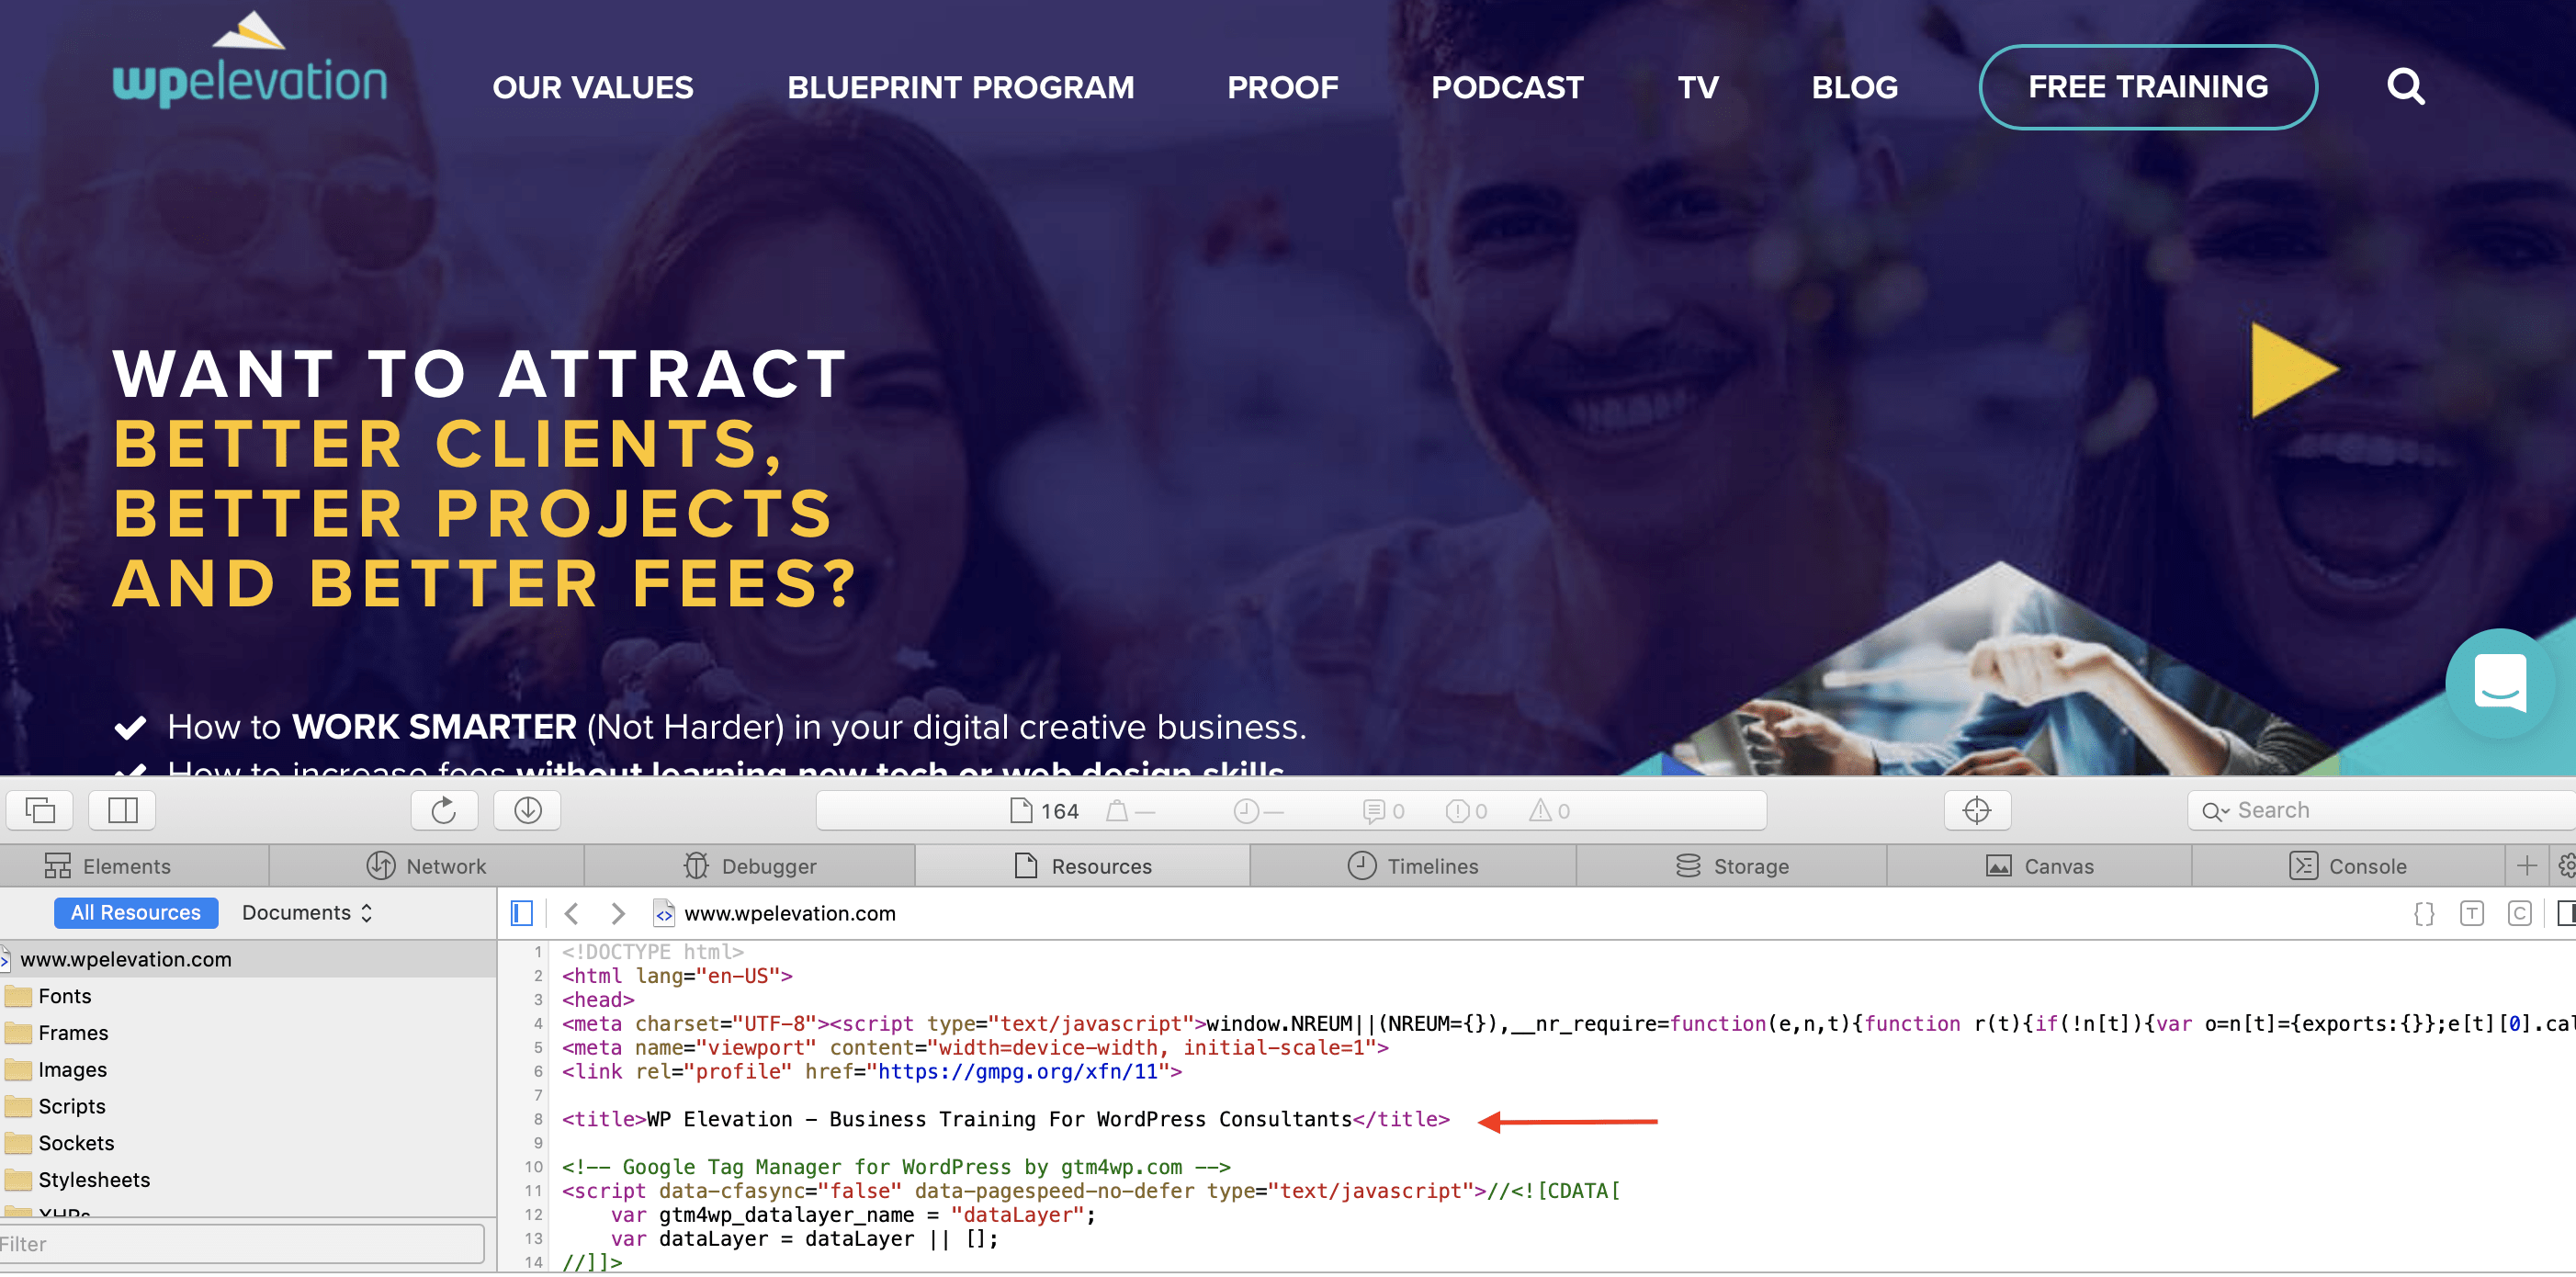
Task: Expand the Images folder
Action: pyautogui.click(x=248, y=1070)
